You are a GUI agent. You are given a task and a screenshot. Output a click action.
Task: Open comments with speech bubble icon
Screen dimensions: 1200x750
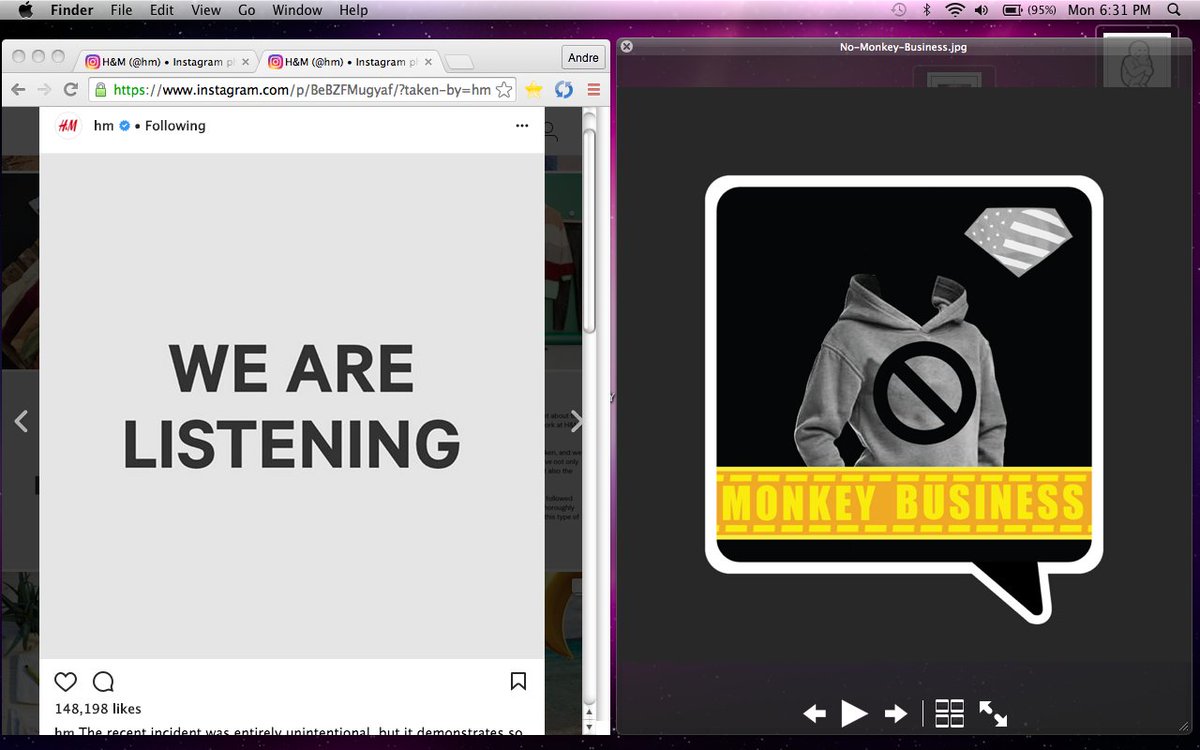[x=103, y=682]
